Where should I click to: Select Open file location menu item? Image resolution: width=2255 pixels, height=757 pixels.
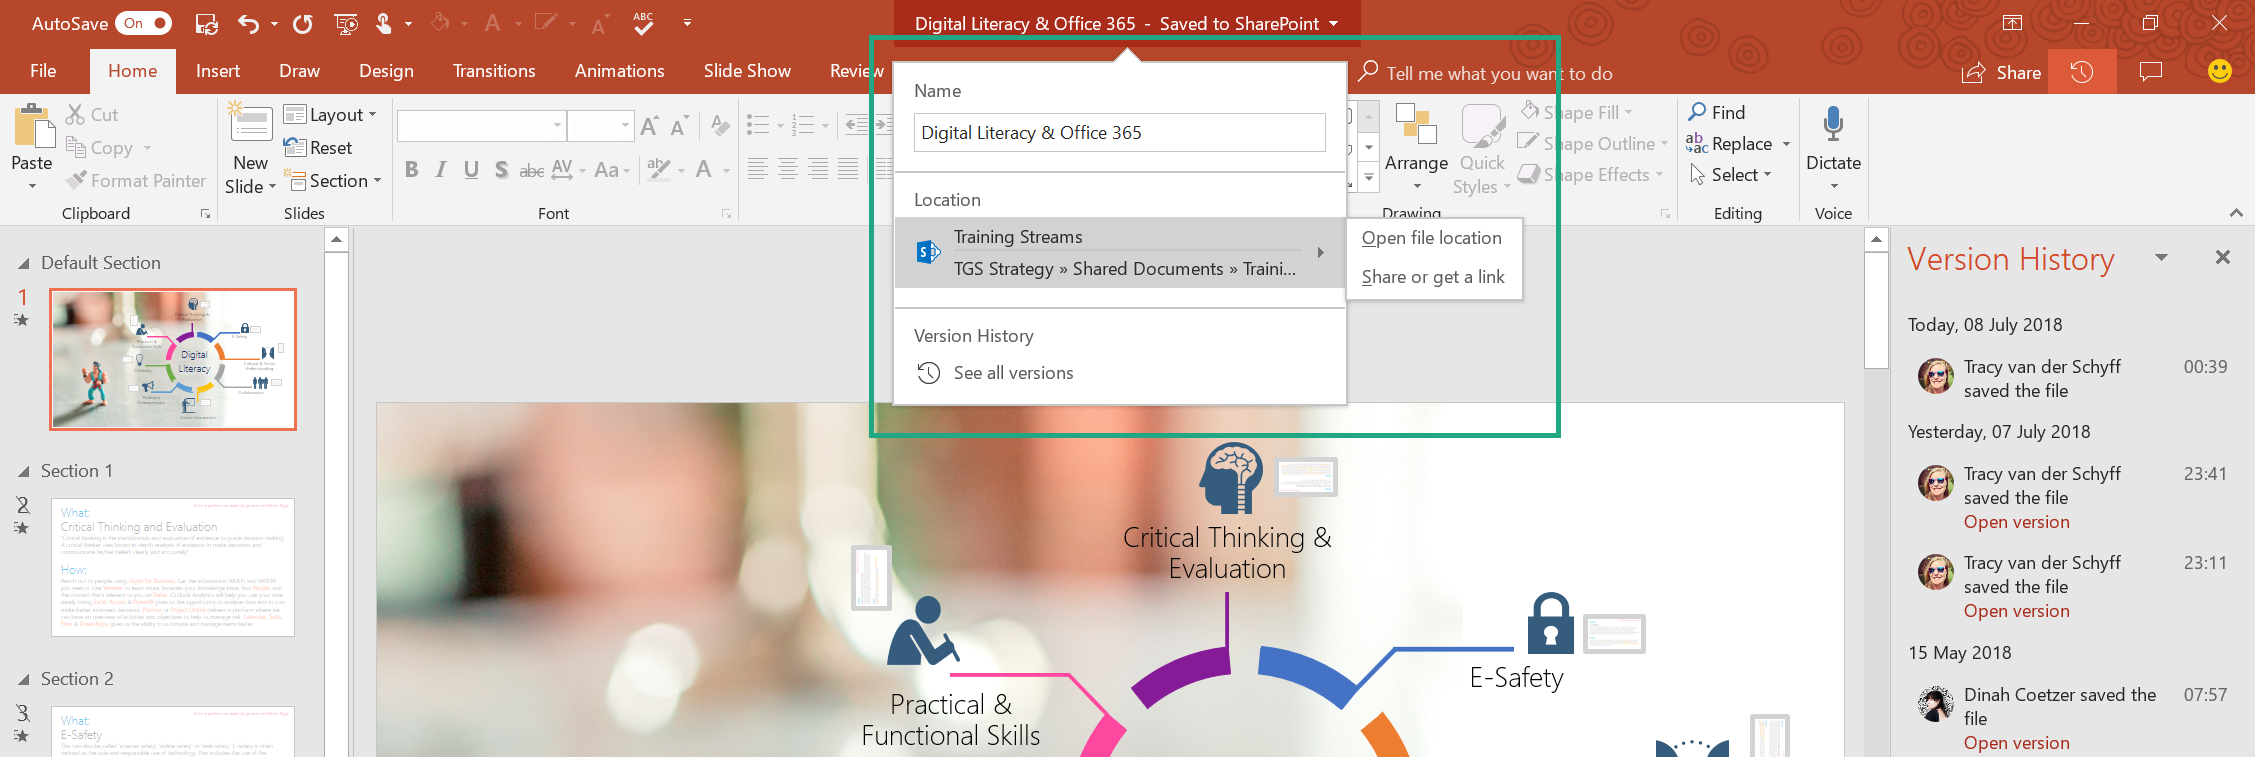coord(1431,238)
